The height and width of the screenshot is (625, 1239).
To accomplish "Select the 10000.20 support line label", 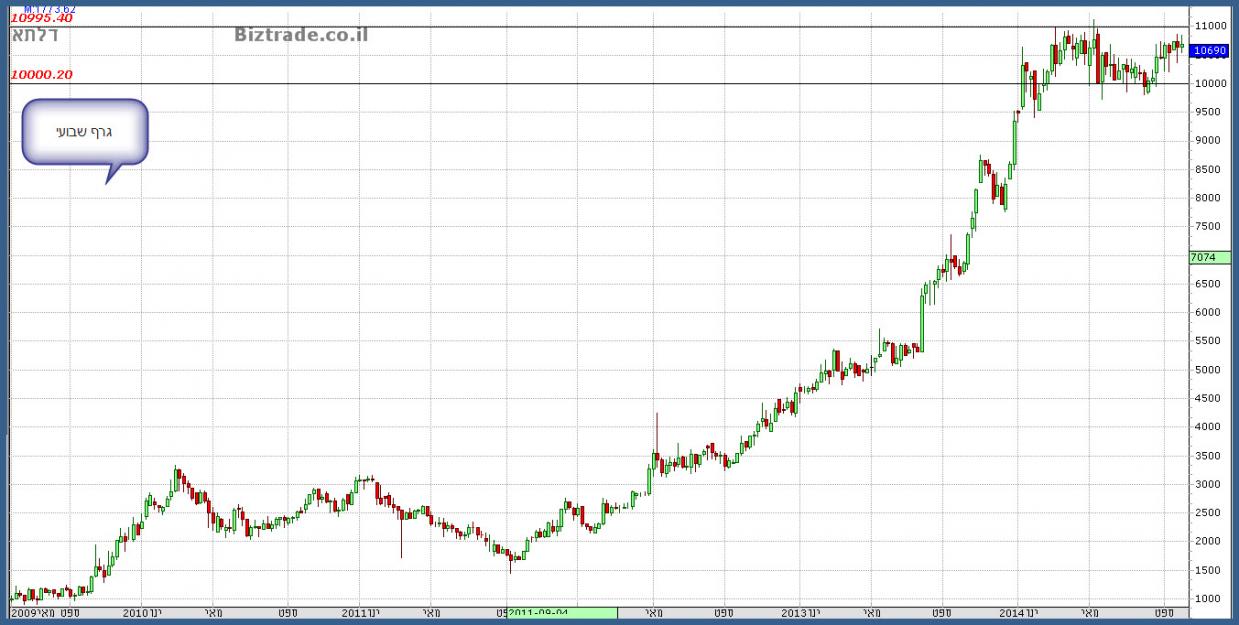I will (41, 74).
